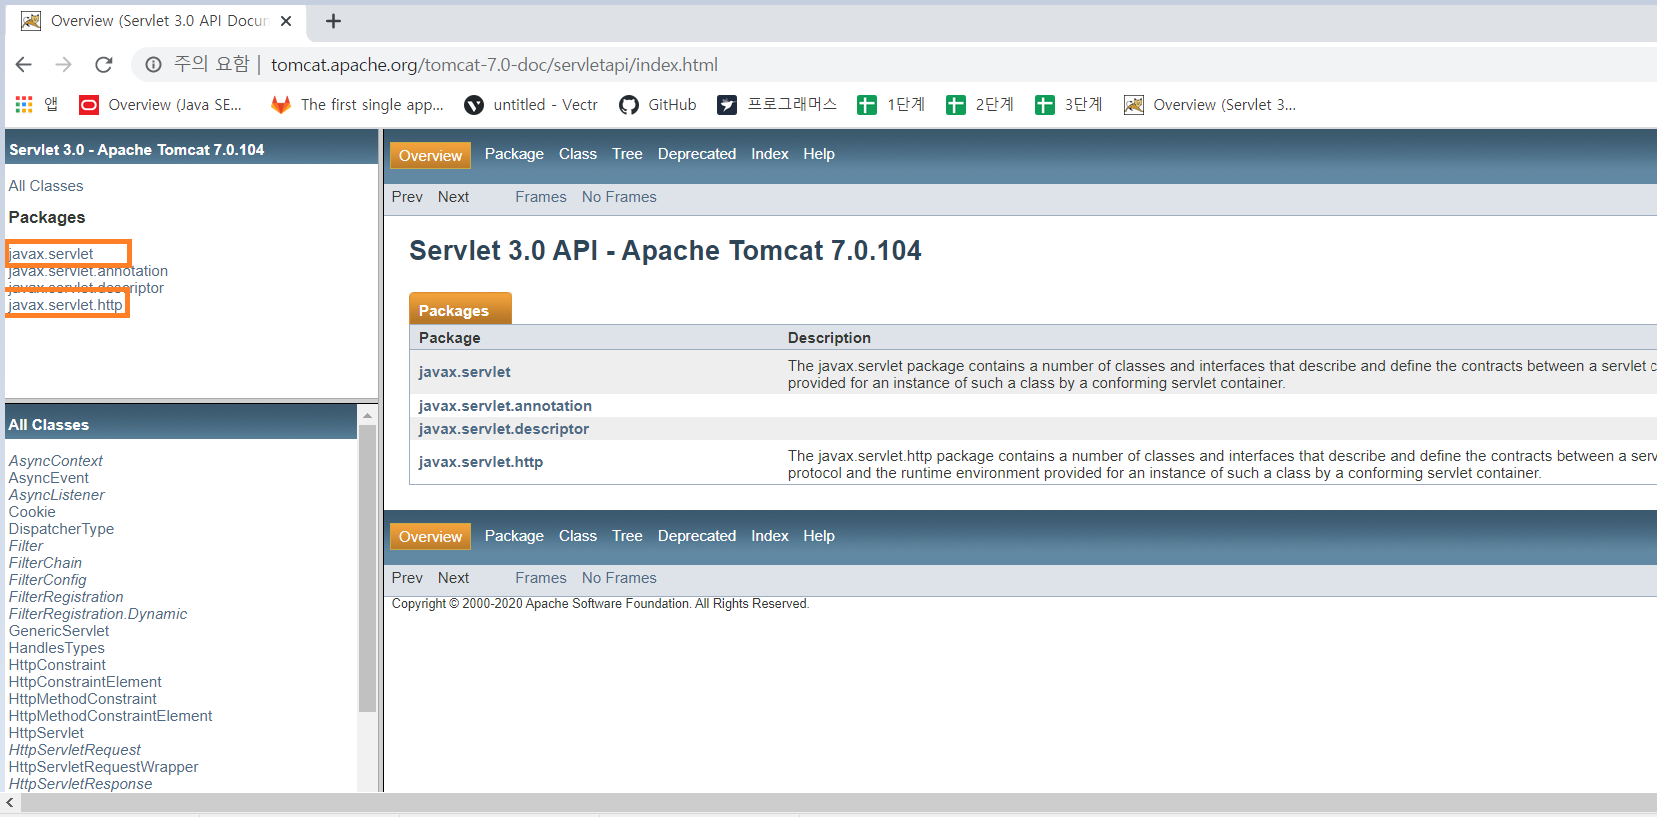Open Overview (Java SE... bookmark
The height and width of the screenshot is (817, 1657).
(x=161, y=105)
